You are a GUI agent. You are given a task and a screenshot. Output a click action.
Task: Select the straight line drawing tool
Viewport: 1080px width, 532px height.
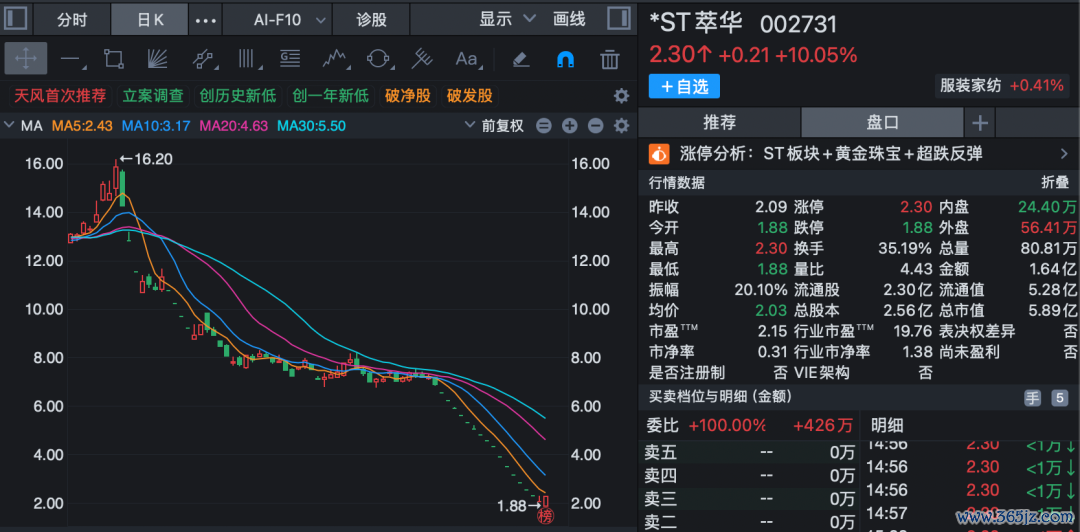[72, 60]
